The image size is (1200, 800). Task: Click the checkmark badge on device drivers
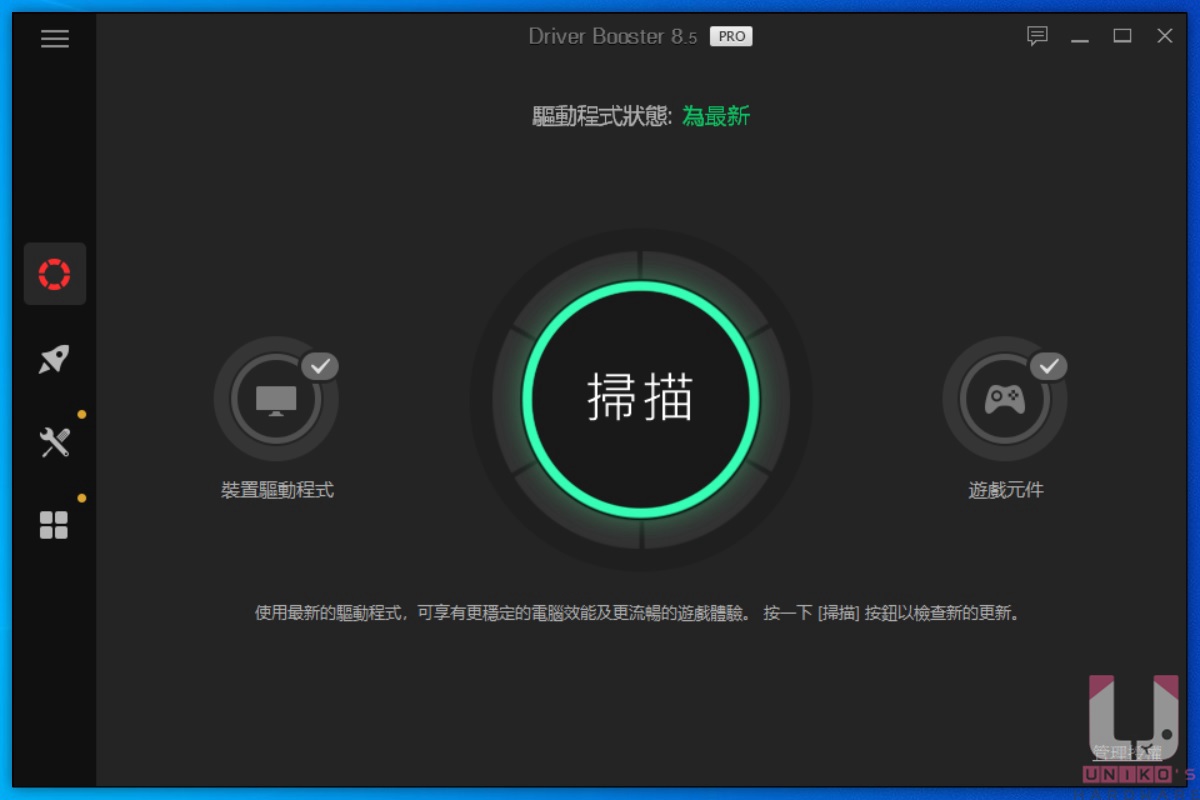click(x=320, y=367)
